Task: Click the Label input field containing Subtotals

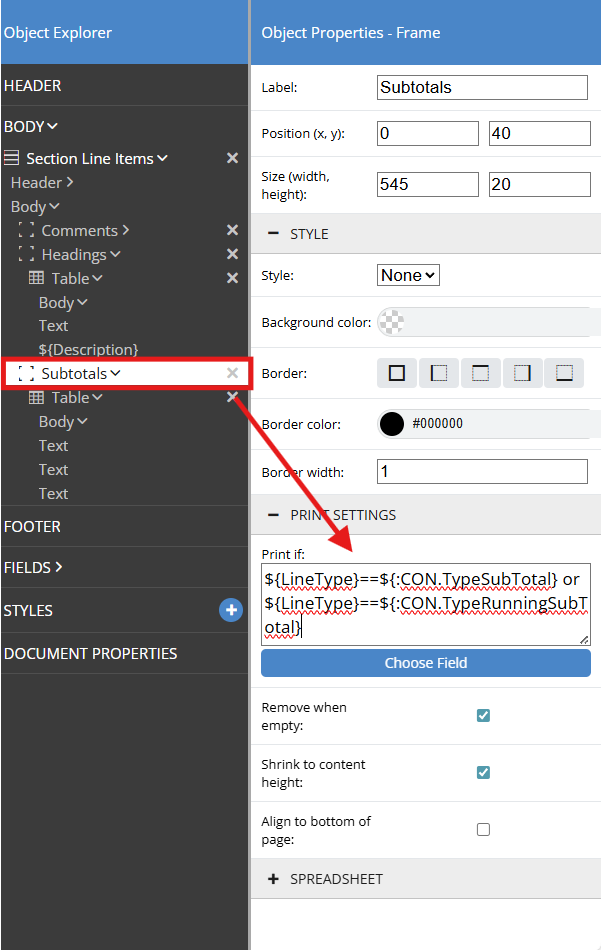Action: click(482, 87)
